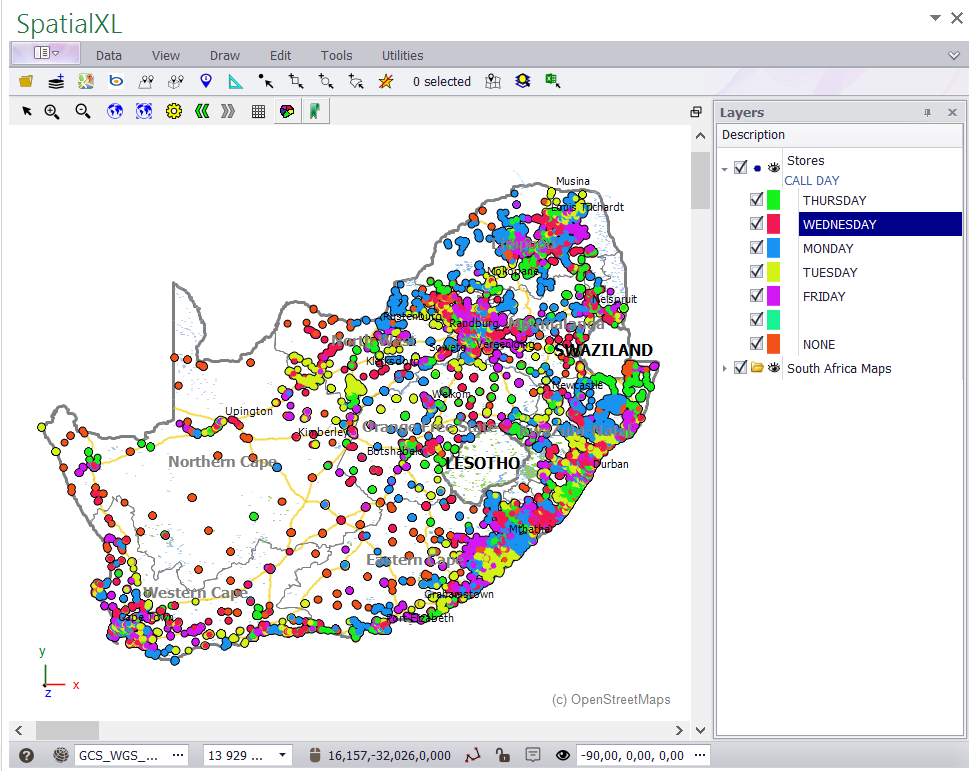
Task: Click the red WEDNESDAY color swatch
Action: click(x=773, y=224)
